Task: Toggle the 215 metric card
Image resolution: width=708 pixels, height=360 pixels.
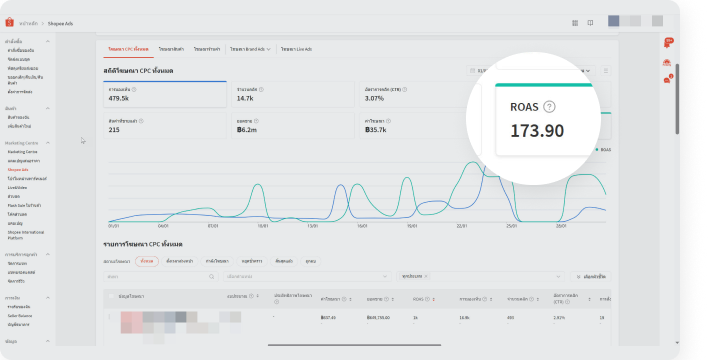Action: (x=165, y=126)
